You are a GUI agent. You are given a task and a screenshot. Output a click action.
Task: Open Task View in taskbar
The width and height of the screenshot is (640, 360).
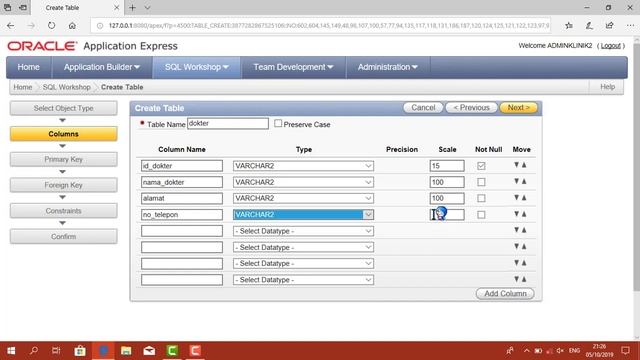pyautogui.click(x=56, y=351)
